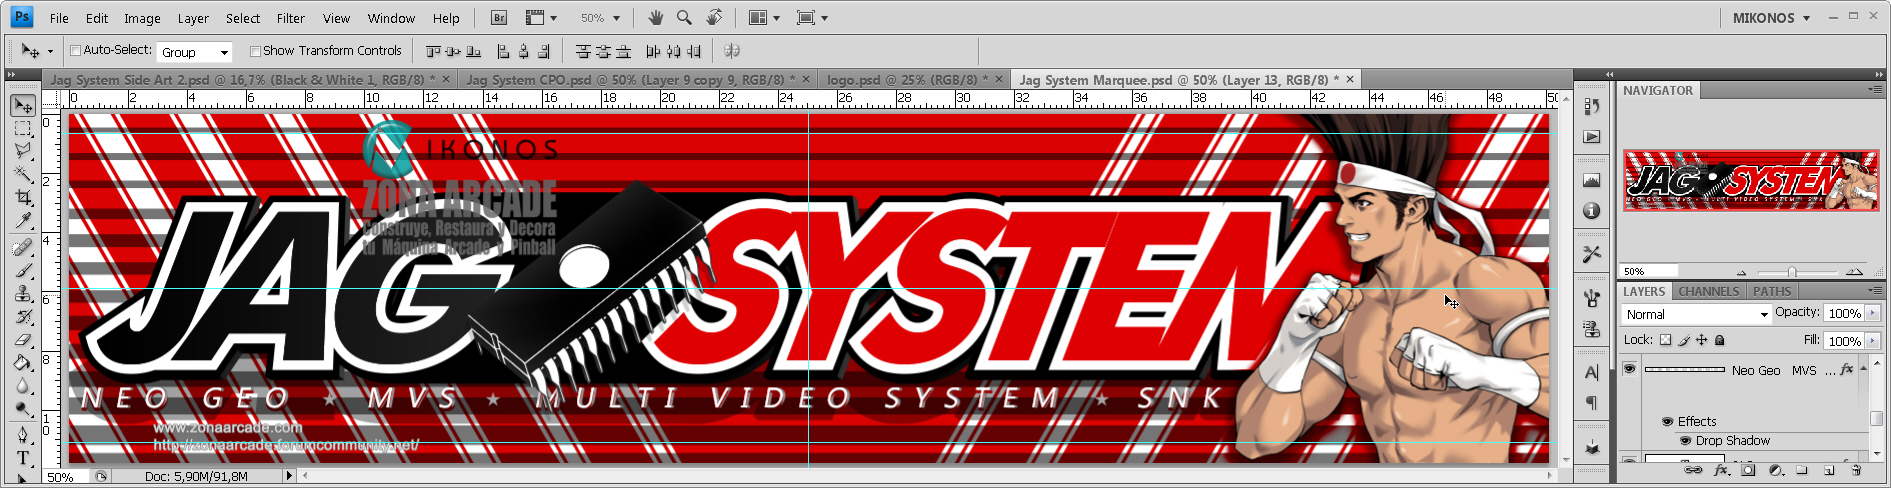Select the Crop tool
Image resolution: width=1891 pixels, height=488 pixels.
23,197
